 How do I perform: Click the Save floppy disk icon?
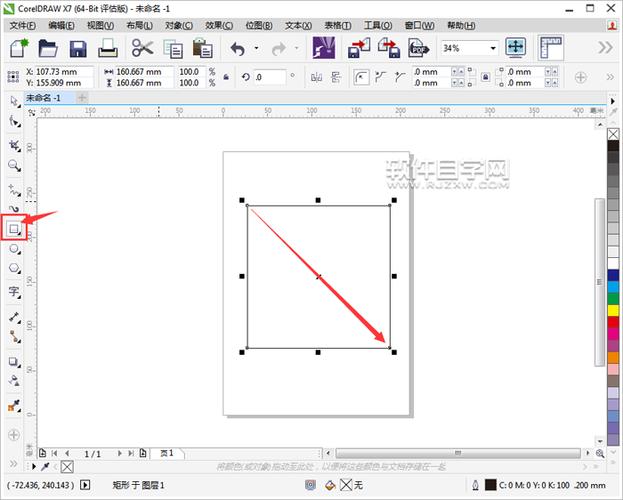[78, 49]
